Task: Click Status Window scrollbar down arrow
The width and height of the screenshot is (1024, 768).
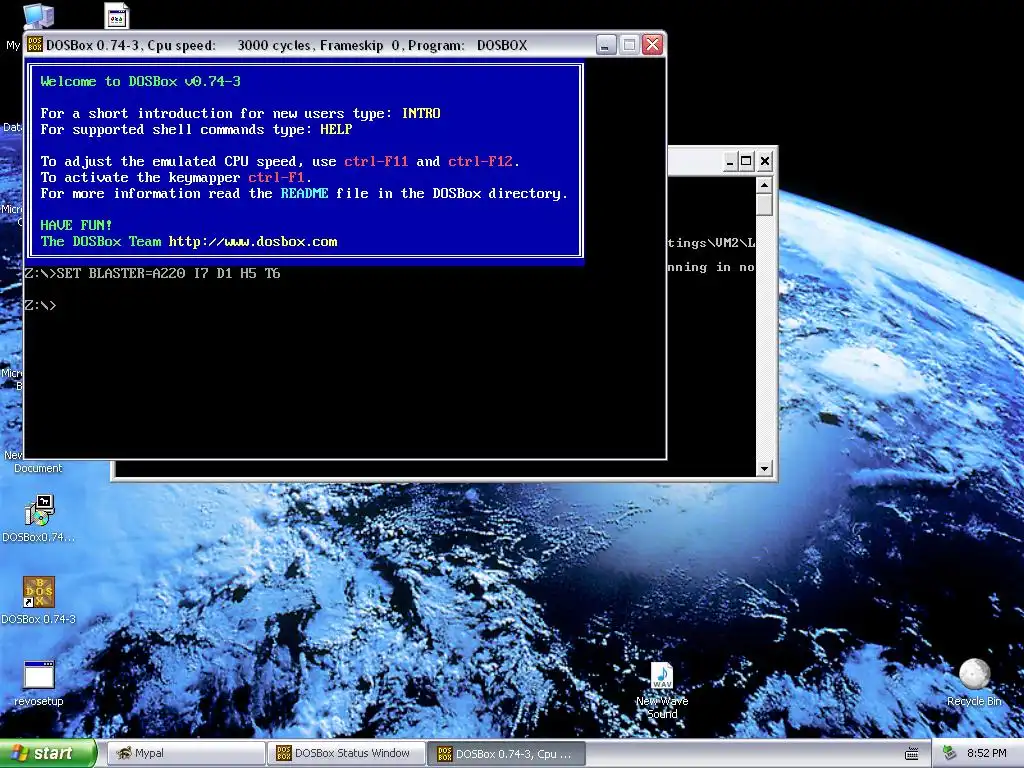Action: click(x=764, y=468)
